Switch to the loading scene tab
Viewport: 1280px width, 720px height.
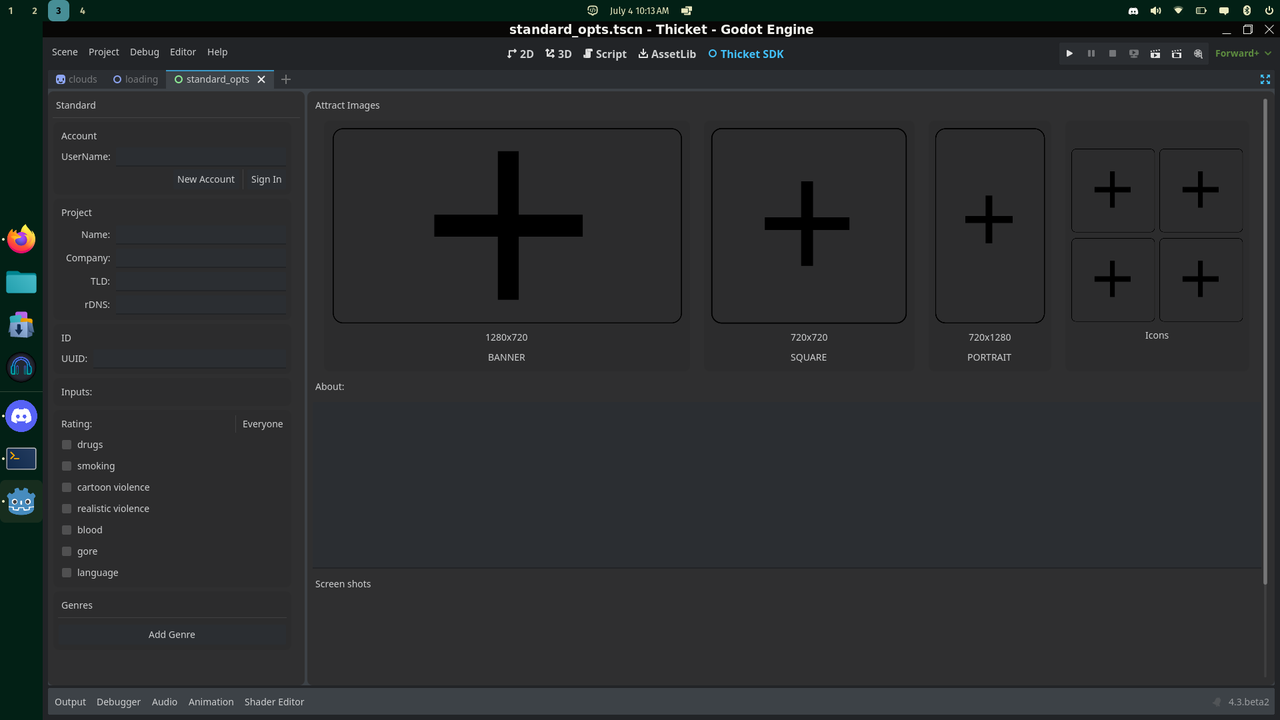pyautogui.click(x=135, y=79)
